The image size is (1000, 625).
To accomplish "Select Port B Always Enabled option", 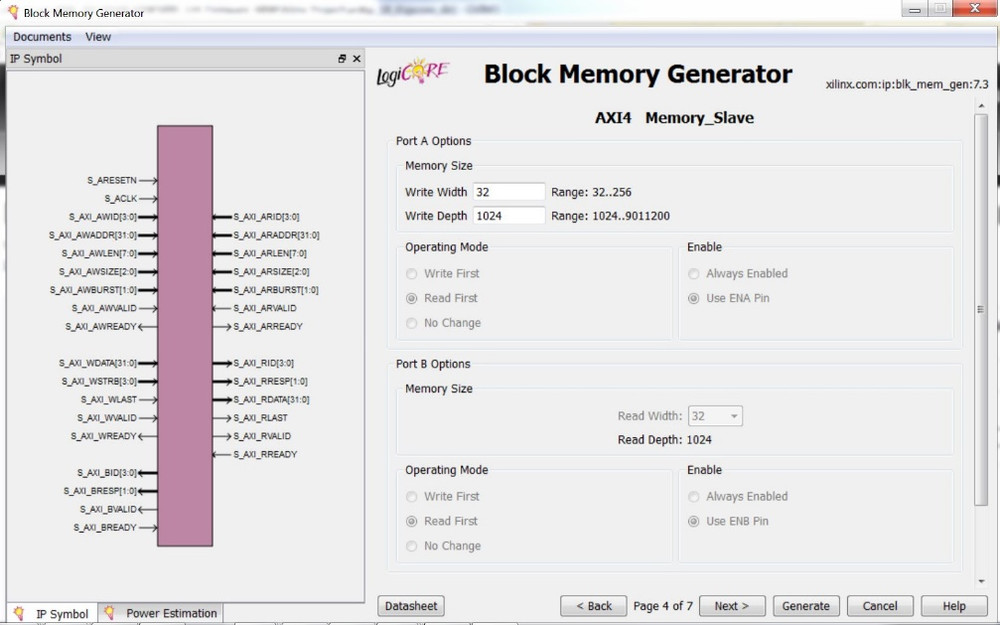I will [694, 496].
